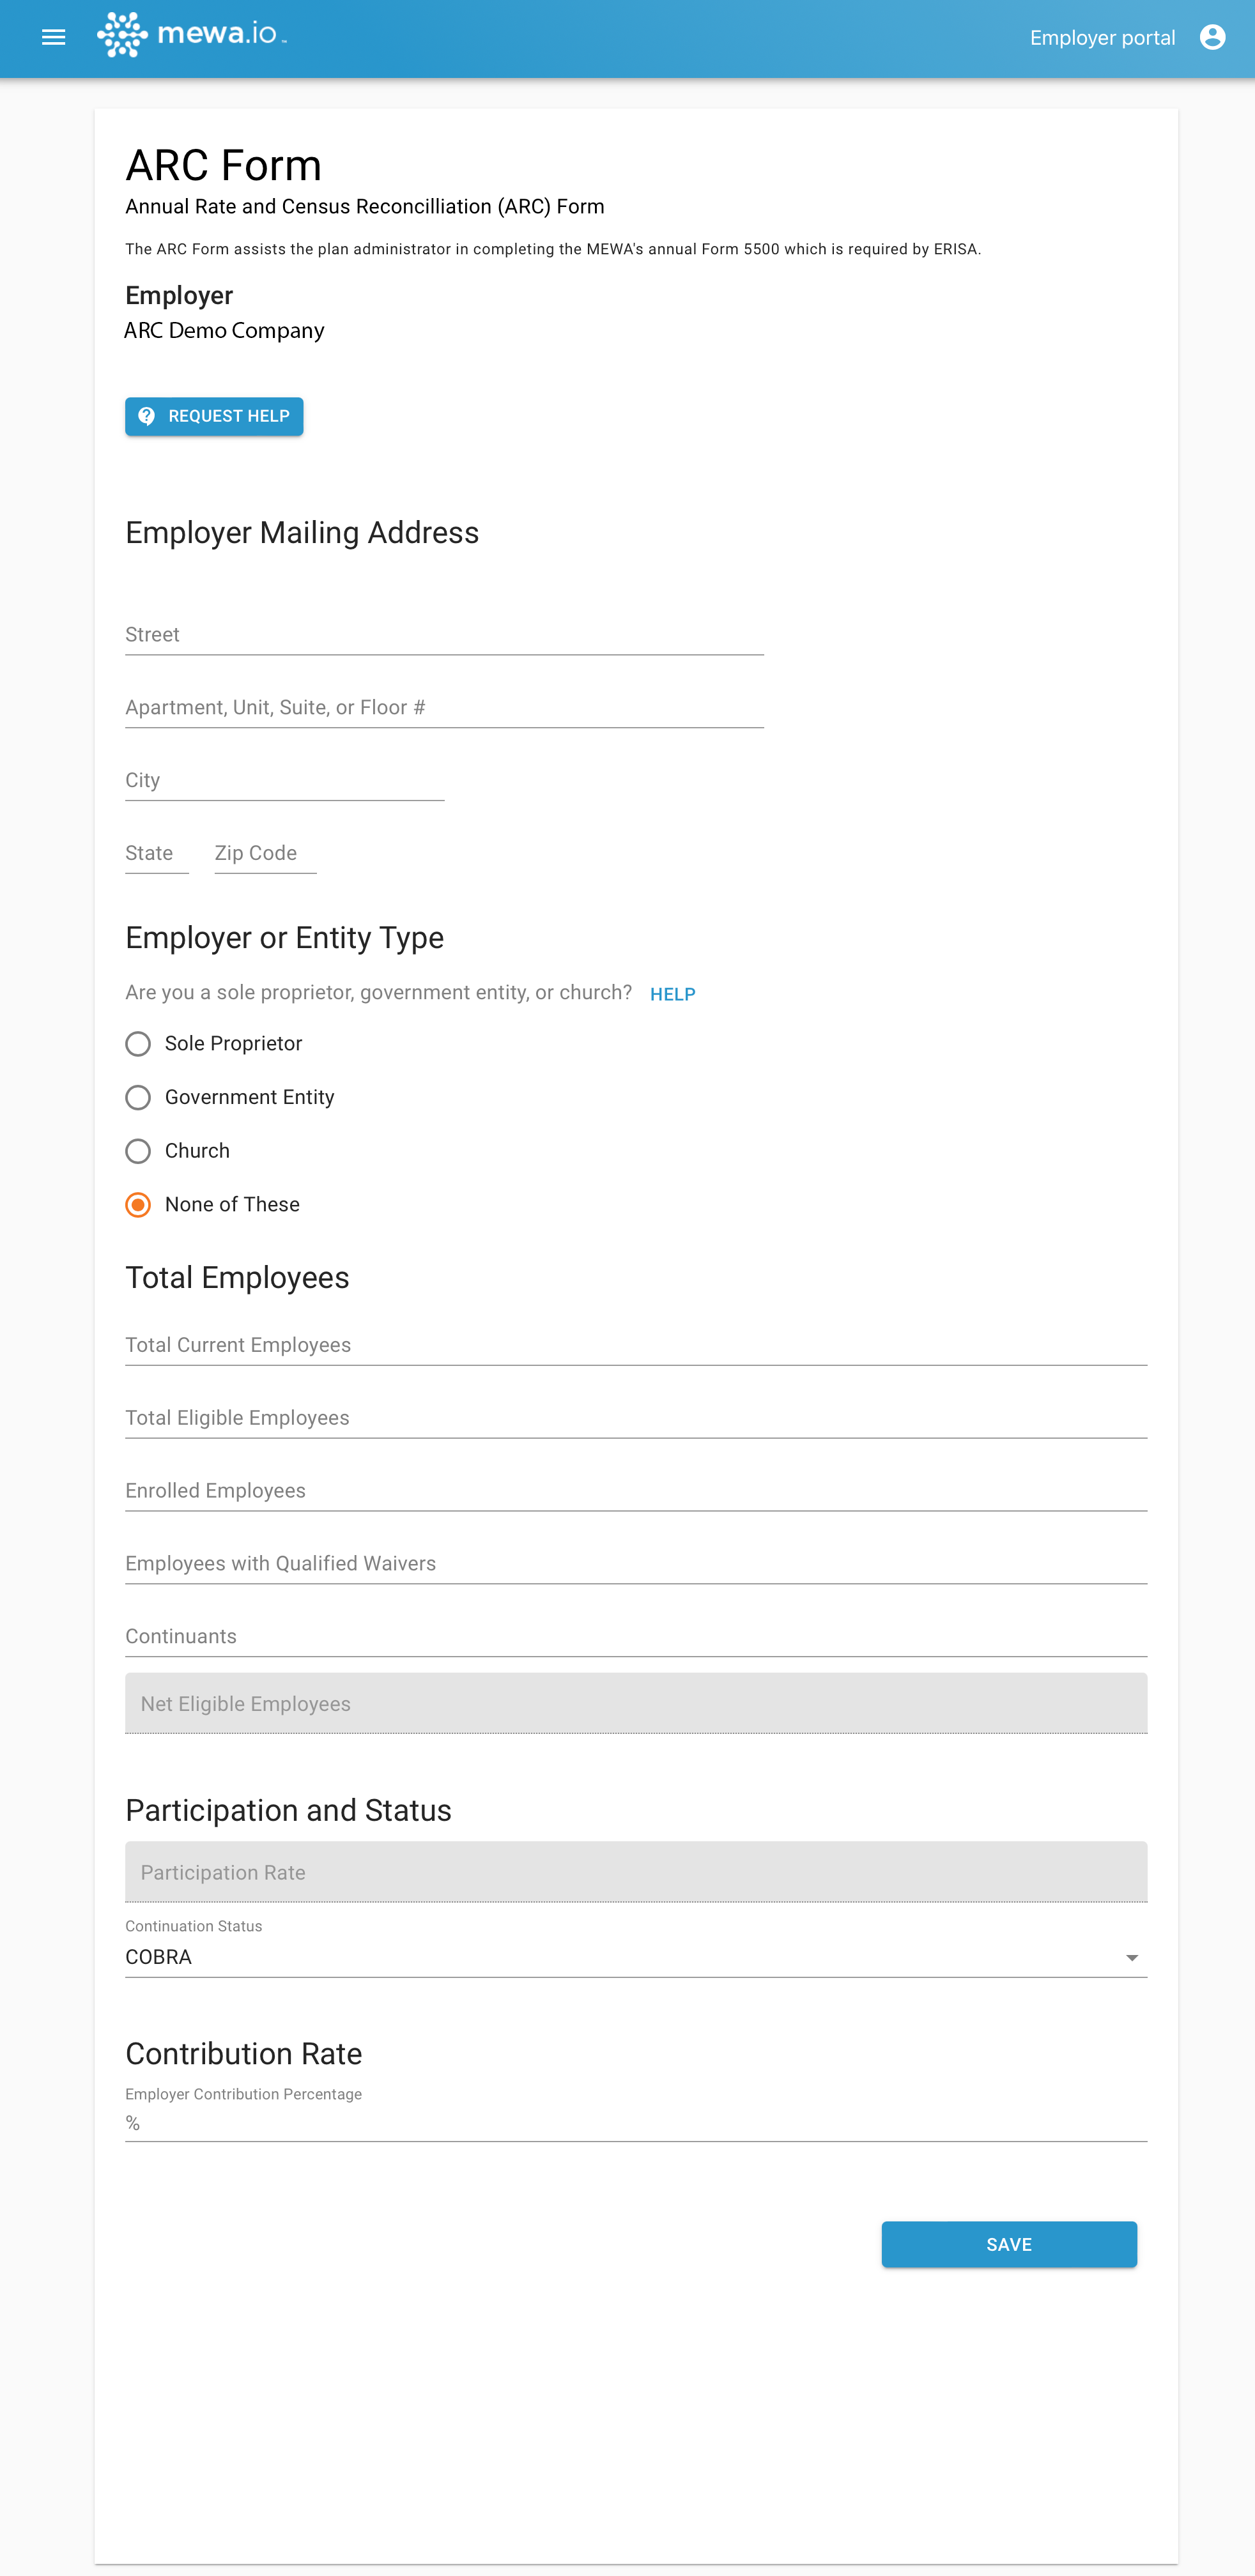The image size is (1255, 2576).
Task: Choose the Government Entity radio button
Action: pyautogui.click(x=138, y=1097)
